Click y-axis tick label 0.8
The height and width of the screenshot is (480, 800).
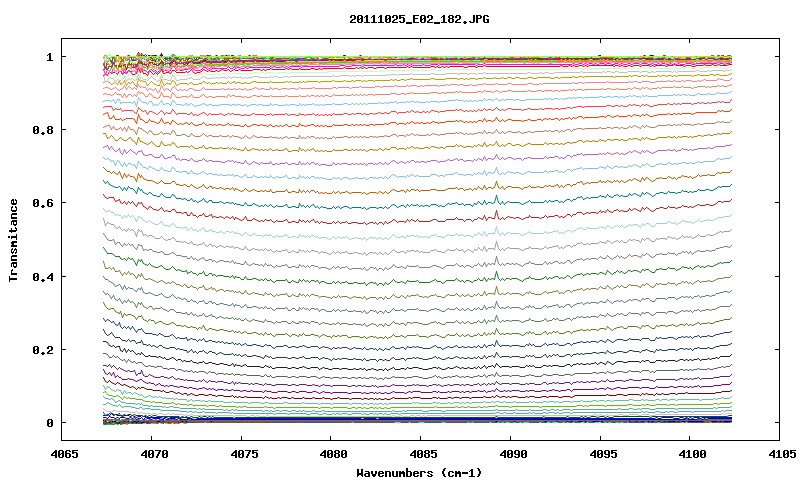43,130
